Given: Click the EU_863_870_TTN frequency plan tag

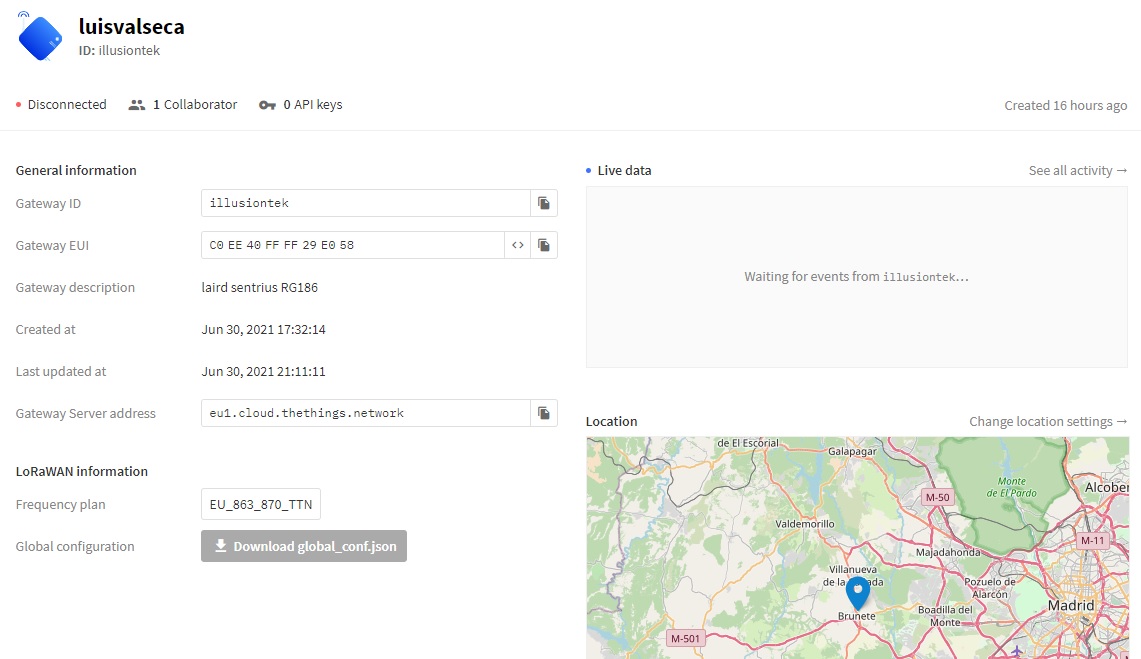Looking at the screenshot, I should pyautogui.click(x=261, y=504).
